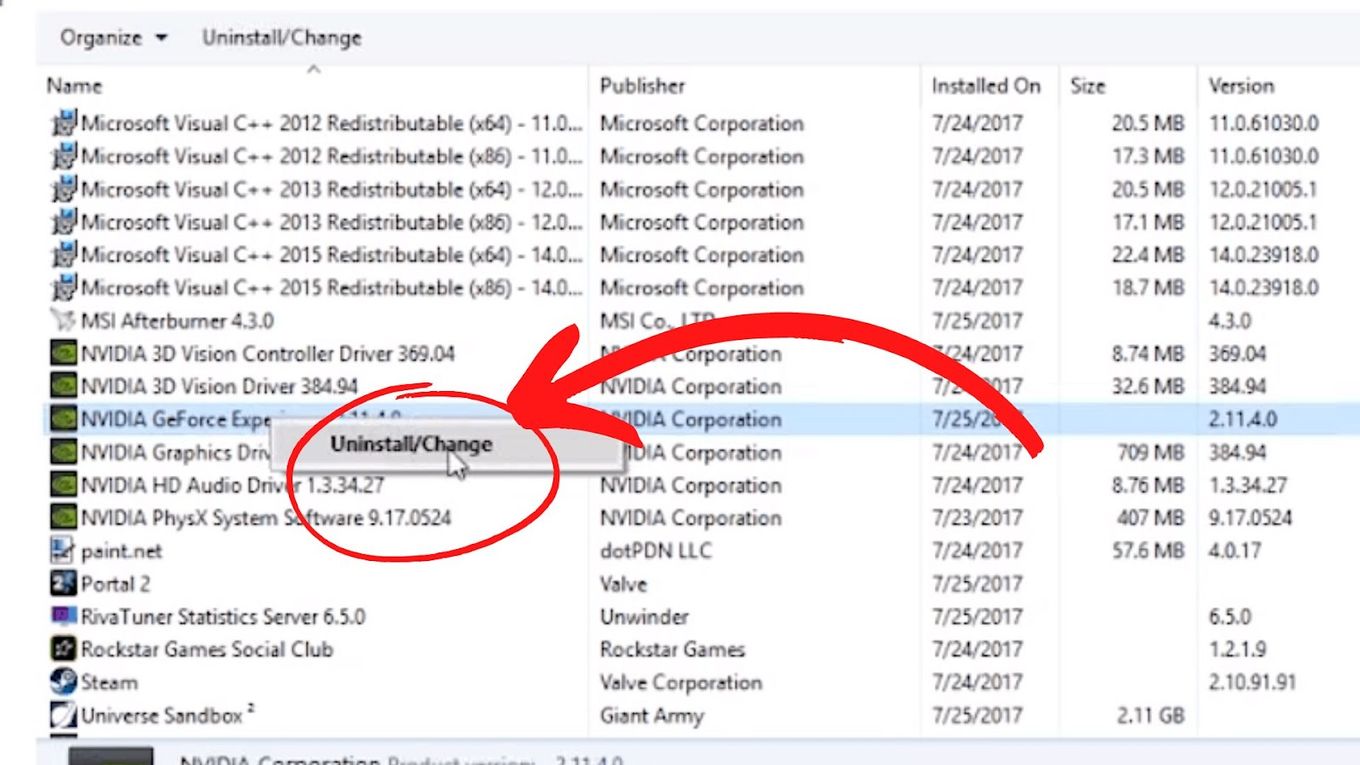Select NVIDIA PhysX System Software 9.17.0524

266,518
